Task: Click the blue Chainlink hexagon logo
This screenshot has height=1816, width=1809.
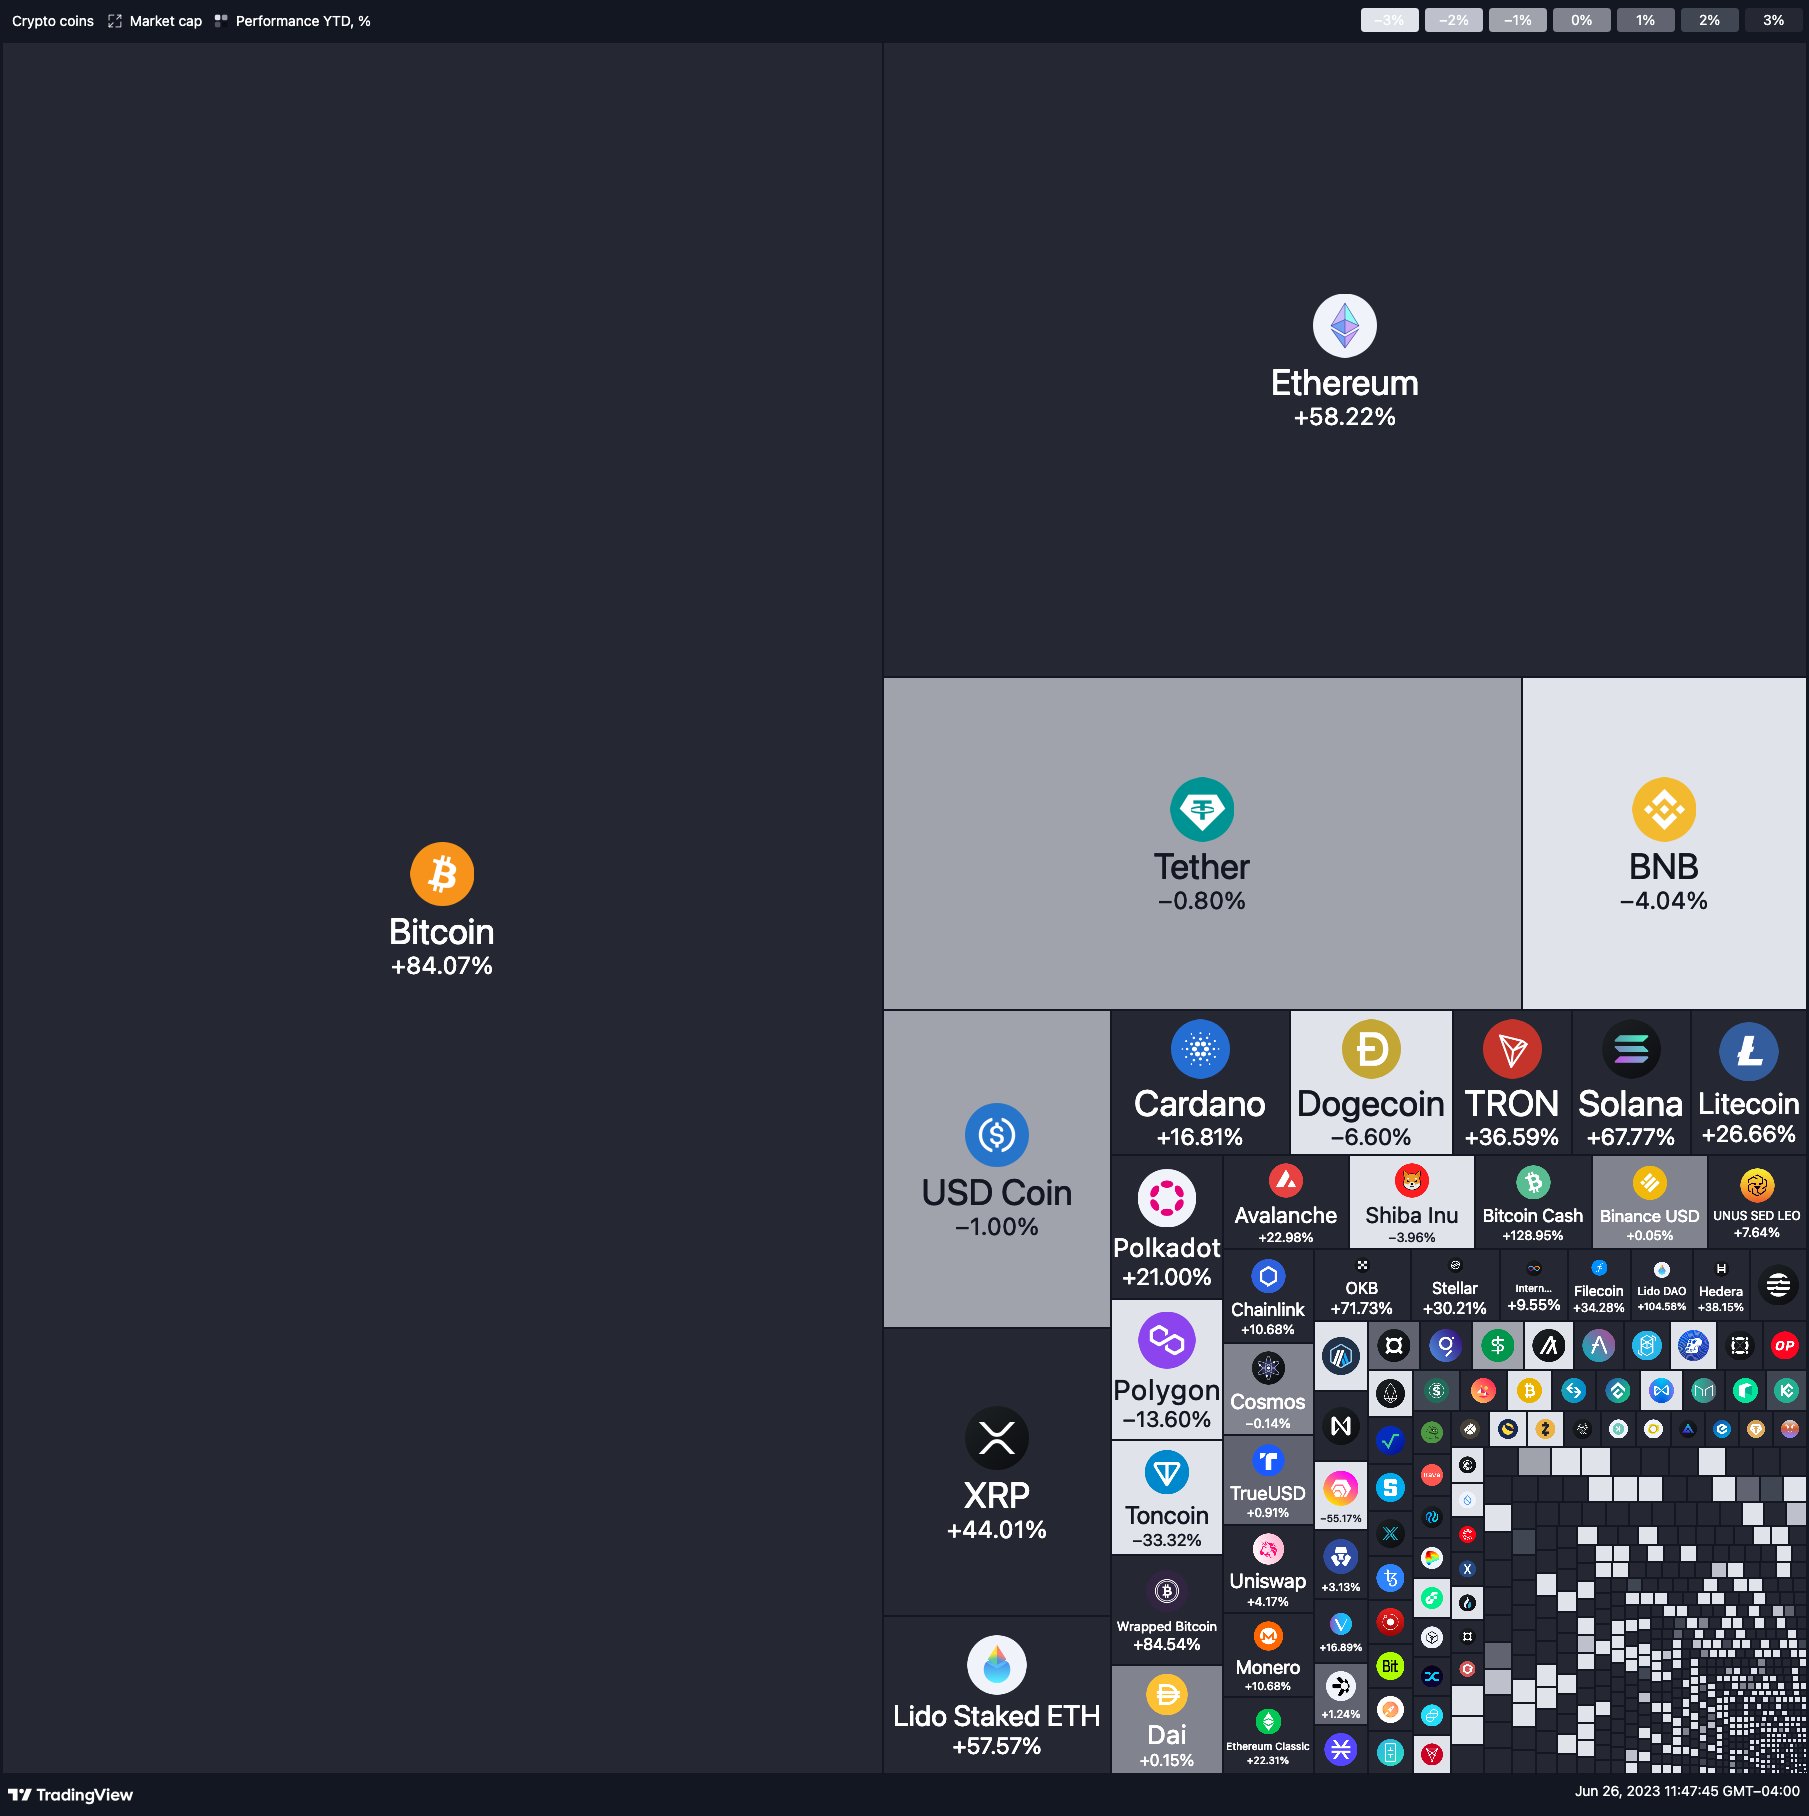Action: coord(1268,1276)
